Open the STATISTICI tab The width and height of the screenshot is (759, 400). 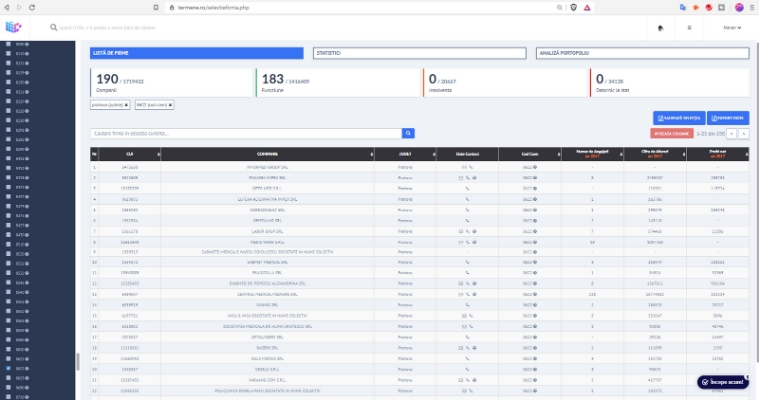[x=420, y=53]
